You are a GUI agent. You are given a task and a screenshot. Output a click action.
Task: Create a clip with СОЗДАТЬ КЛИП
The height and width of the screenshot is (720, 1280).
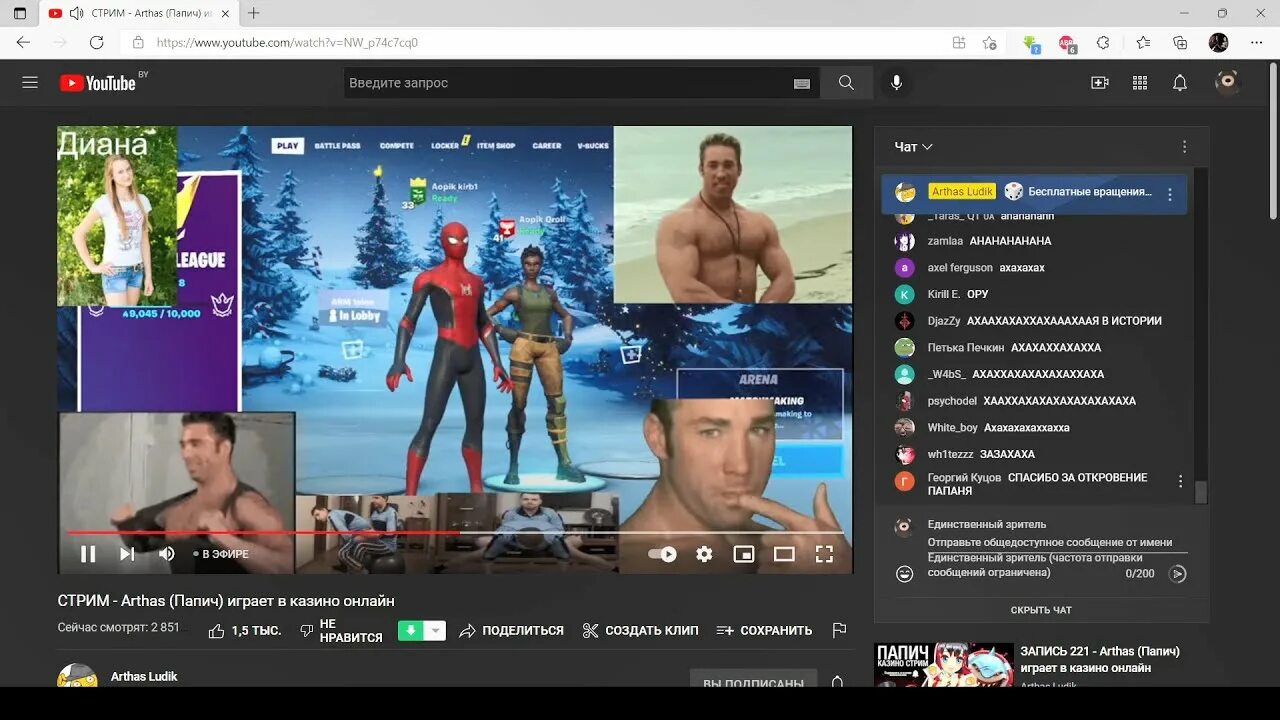coord(640,631)
